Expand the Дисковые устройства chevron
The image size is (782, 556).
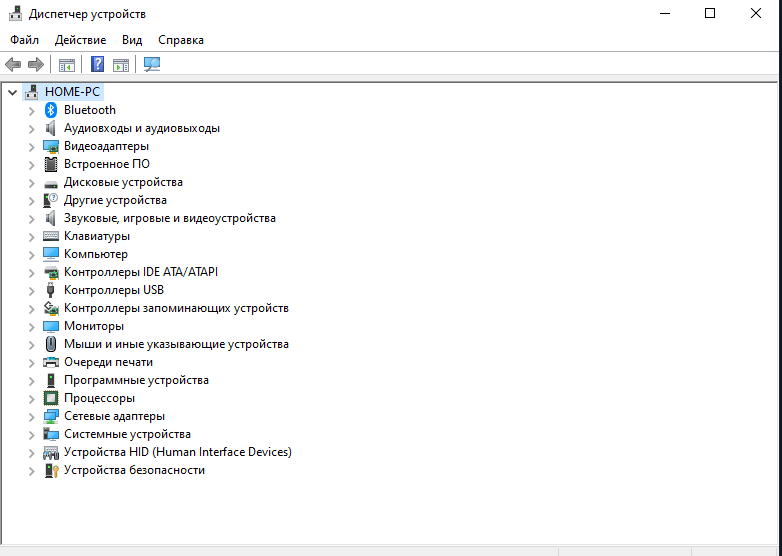click(x=31, y=183)
